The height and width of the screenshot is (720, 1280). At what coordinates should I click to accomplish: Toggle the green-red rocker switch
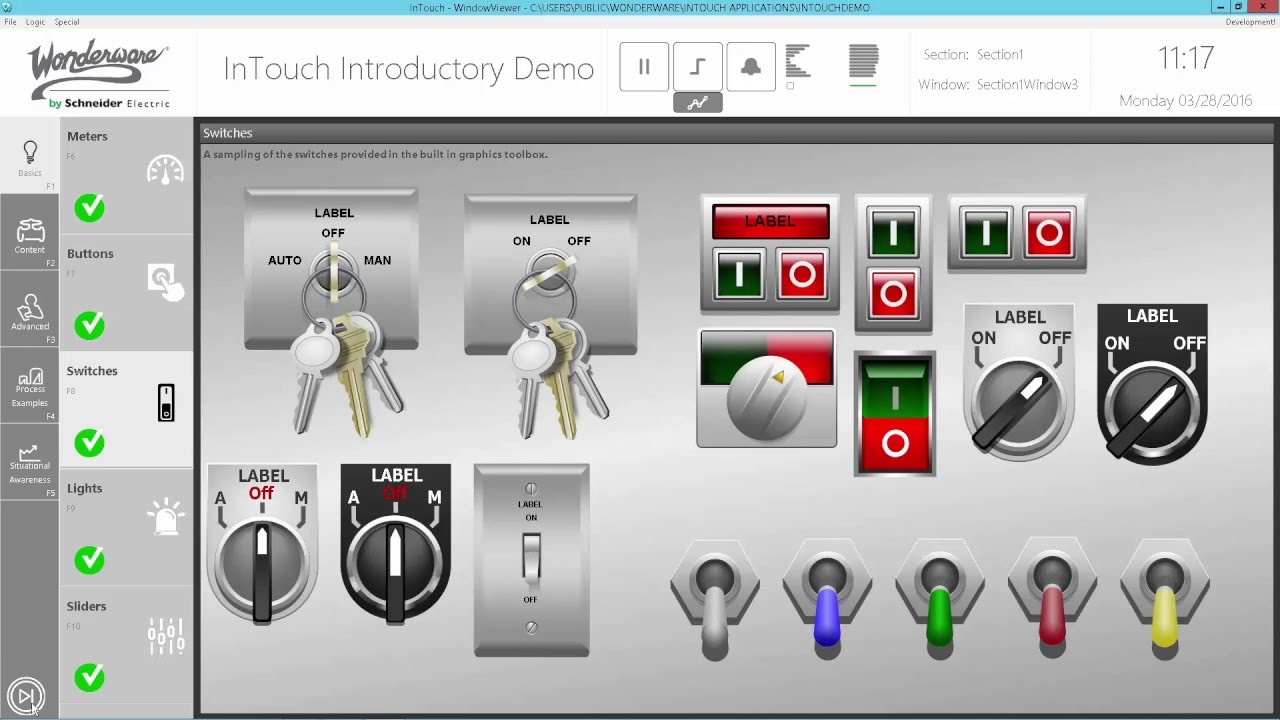click(x=895, y=413)
